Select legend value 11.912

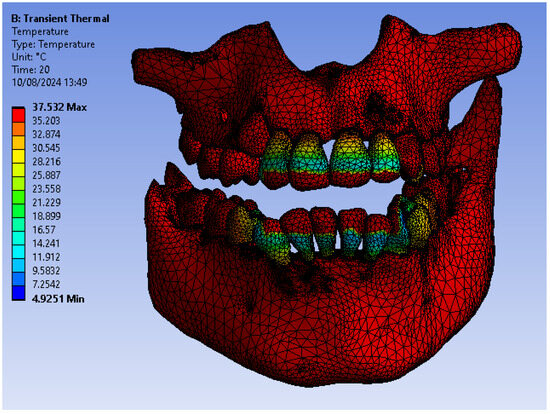pyautogui.click(x=46, y=257)
